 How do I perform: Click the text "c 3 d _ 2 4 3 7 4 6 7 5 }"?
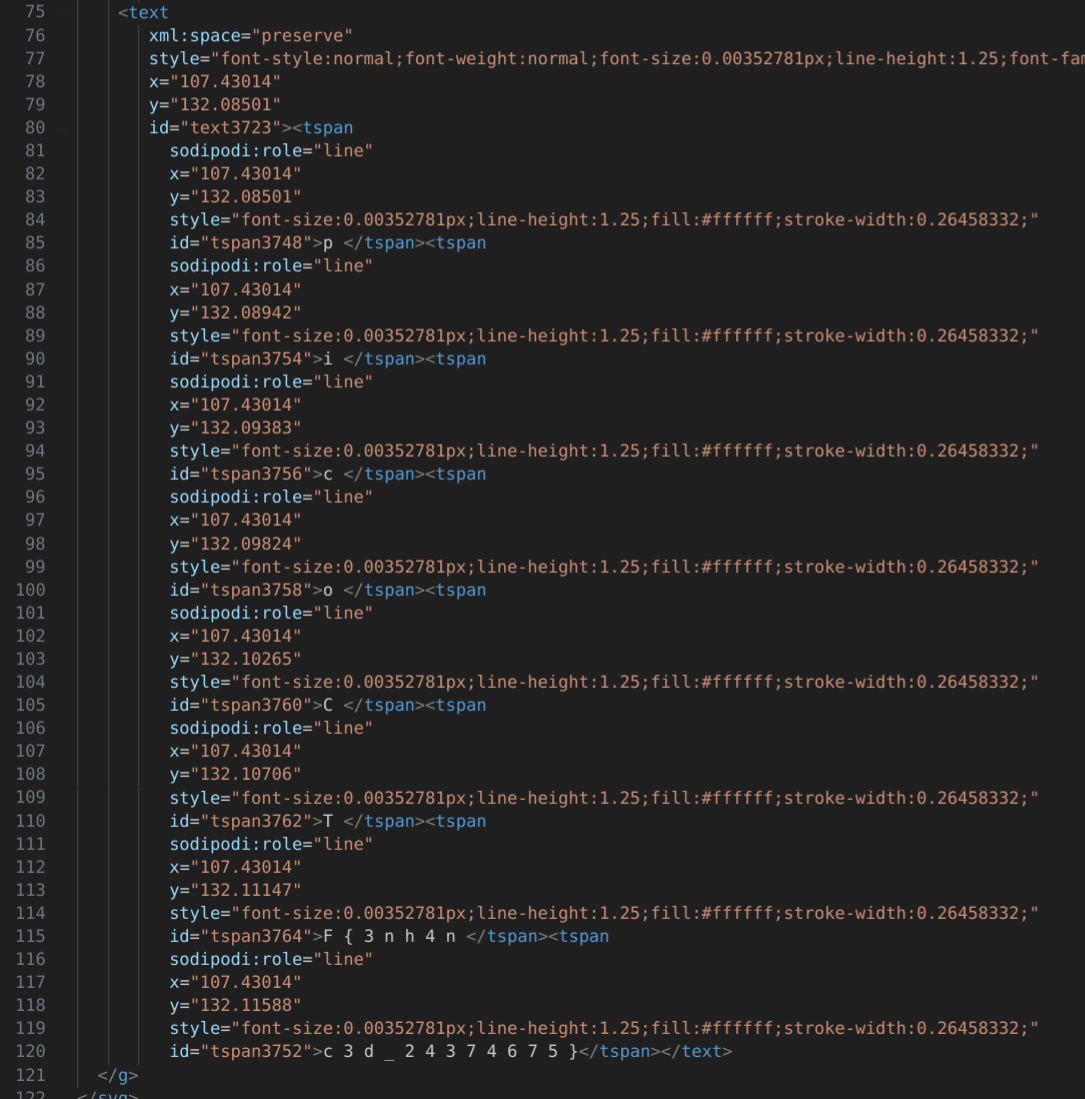(x=451, y=1051)
